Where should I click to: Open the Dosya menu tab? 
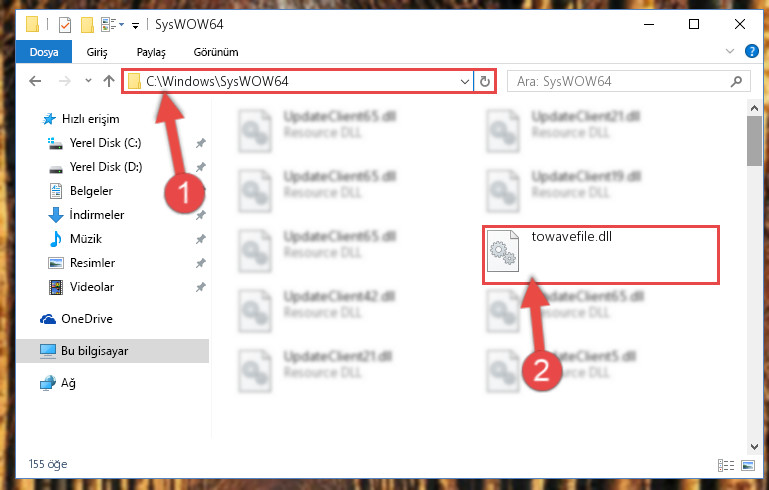tap(44, 52)
